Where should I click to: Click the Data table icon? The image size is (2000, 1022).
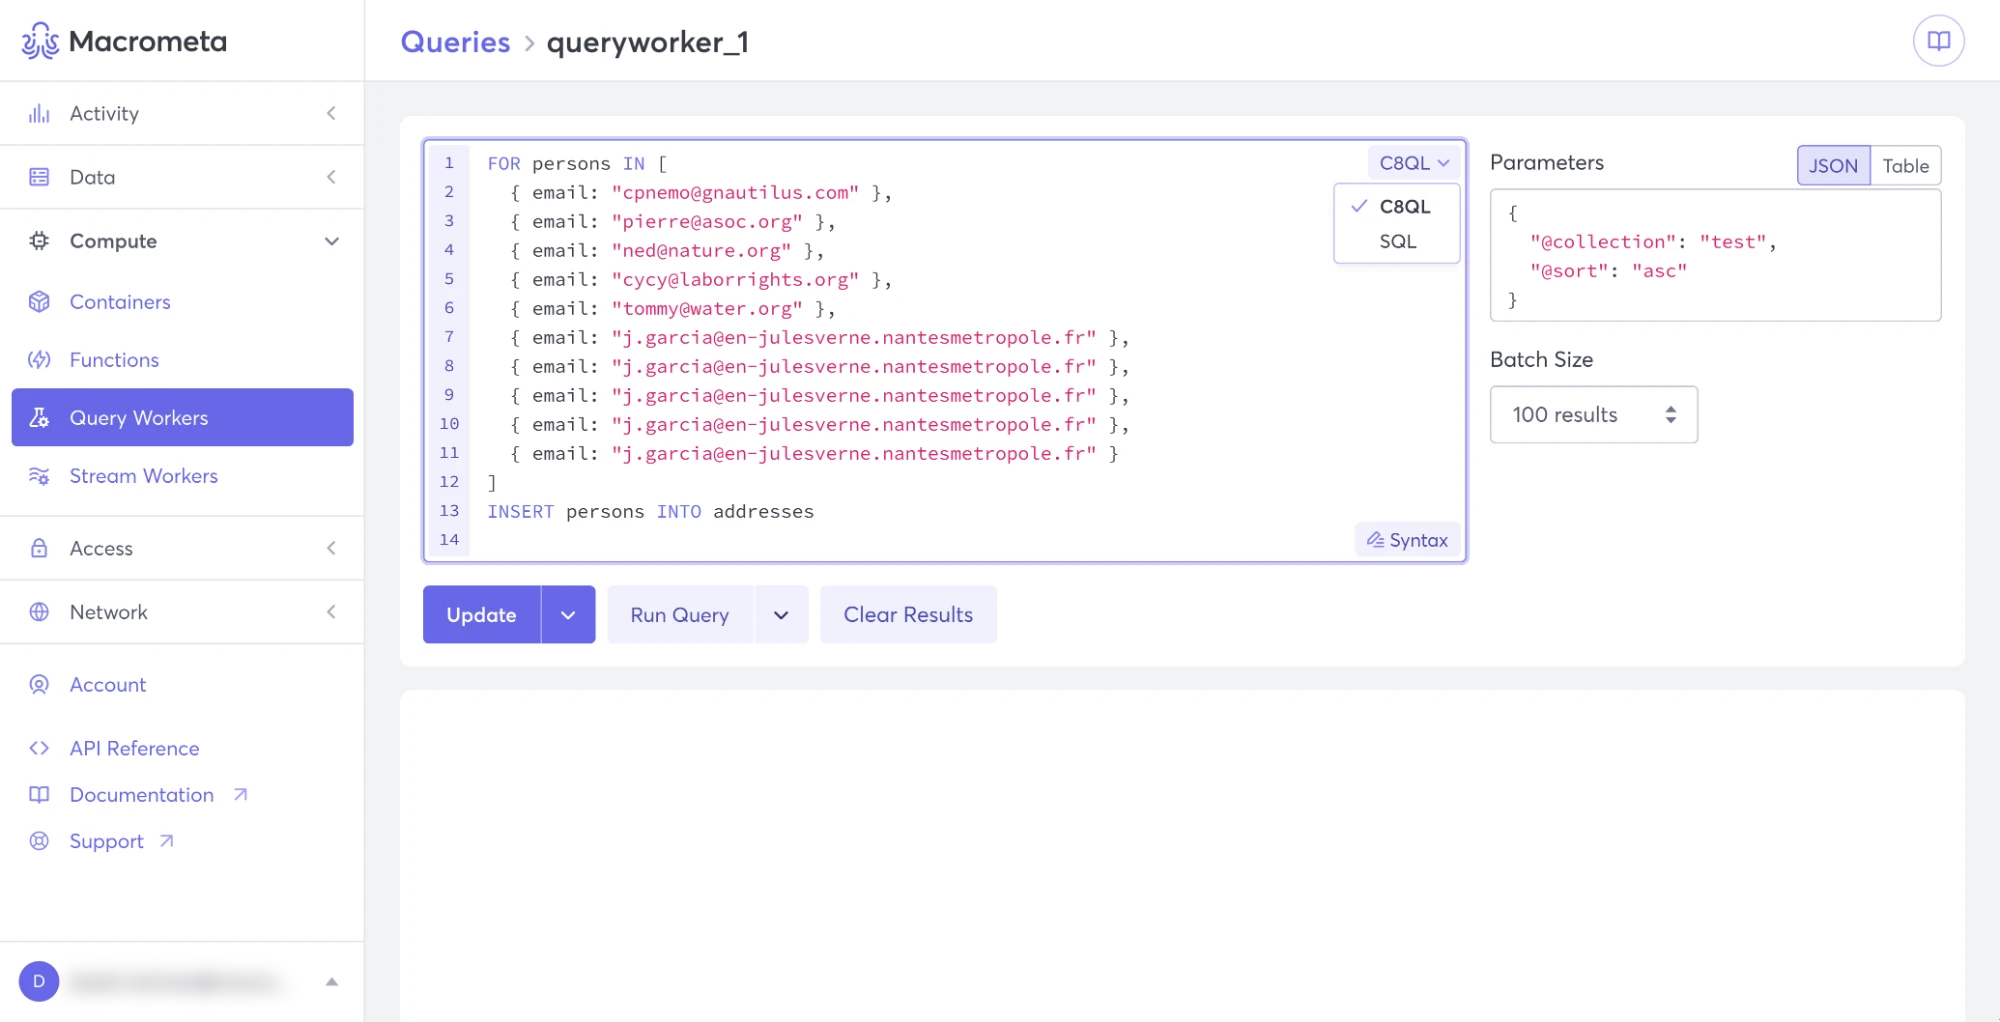39,177
